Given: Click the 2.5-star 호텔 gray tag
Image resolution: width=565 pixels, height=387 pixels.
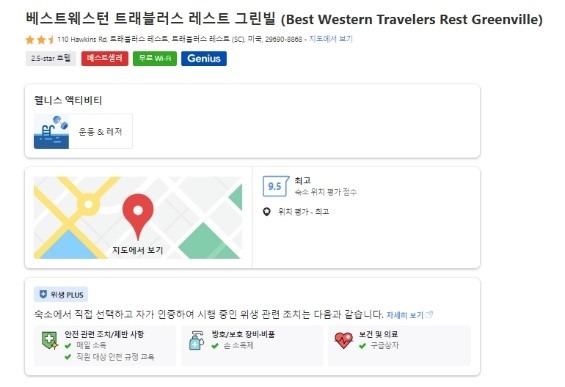Looking at the screenshot, I should (51, 58).
